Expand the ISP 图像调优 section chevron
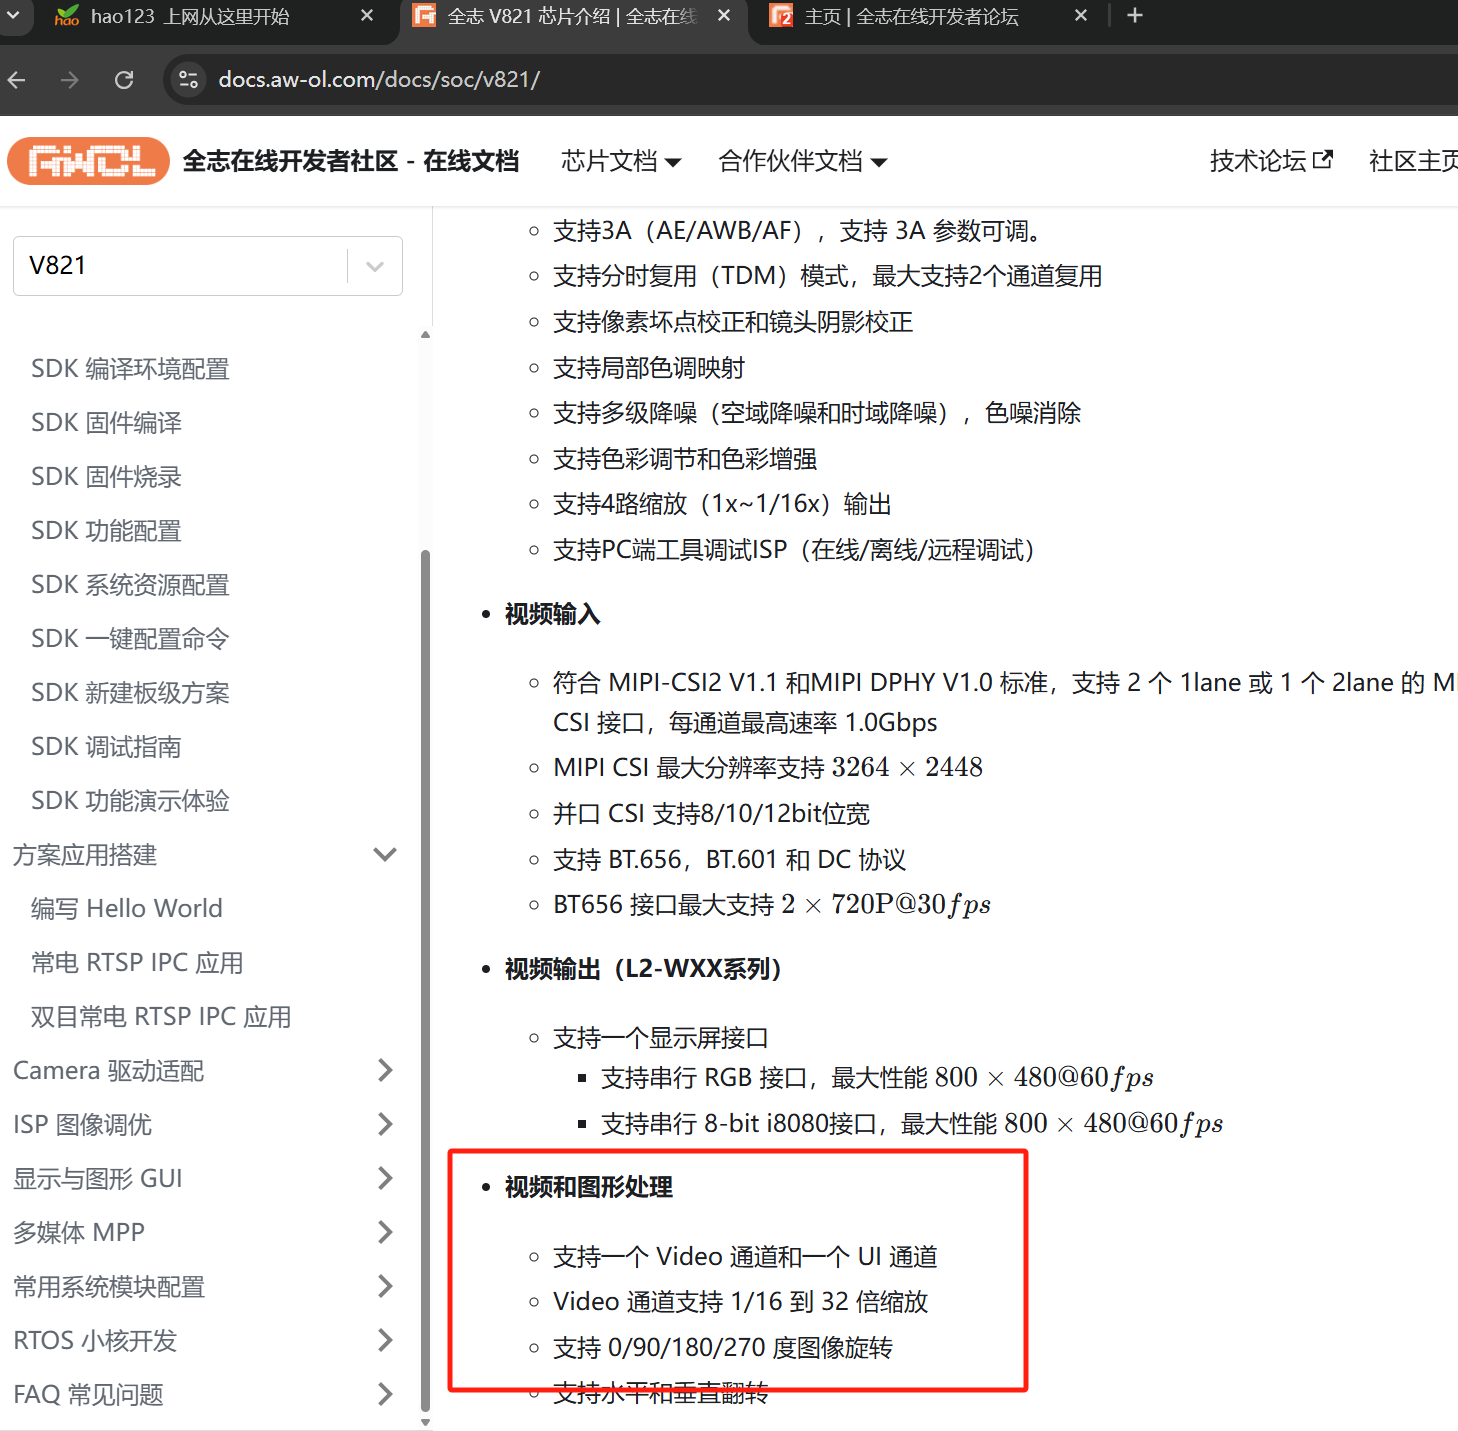This screenshot has width=1458, height=1431. (385, 1125)
